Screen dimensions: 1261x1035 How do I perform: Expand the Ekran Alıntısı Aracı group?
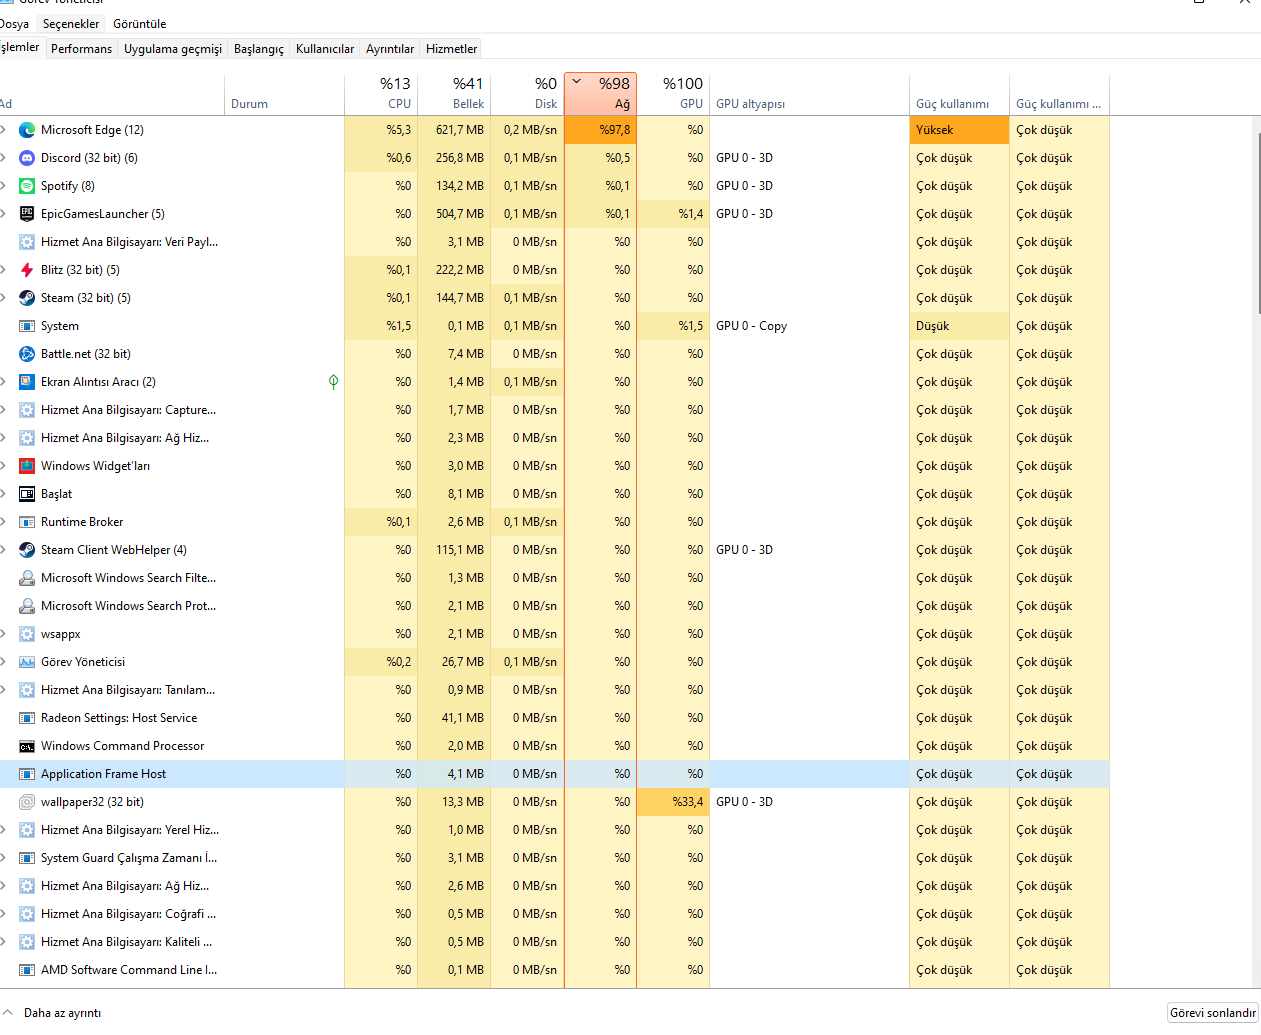click(x=3, y=382)
